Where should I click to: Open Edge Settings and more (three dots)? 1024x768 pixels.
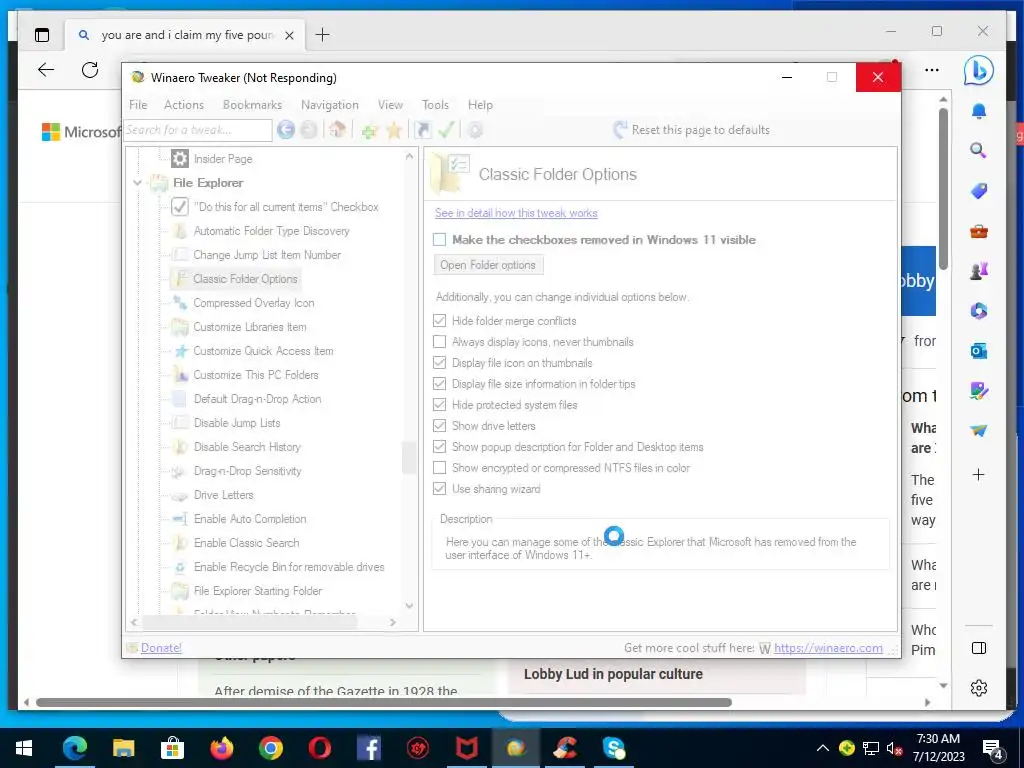click(932, 70)
